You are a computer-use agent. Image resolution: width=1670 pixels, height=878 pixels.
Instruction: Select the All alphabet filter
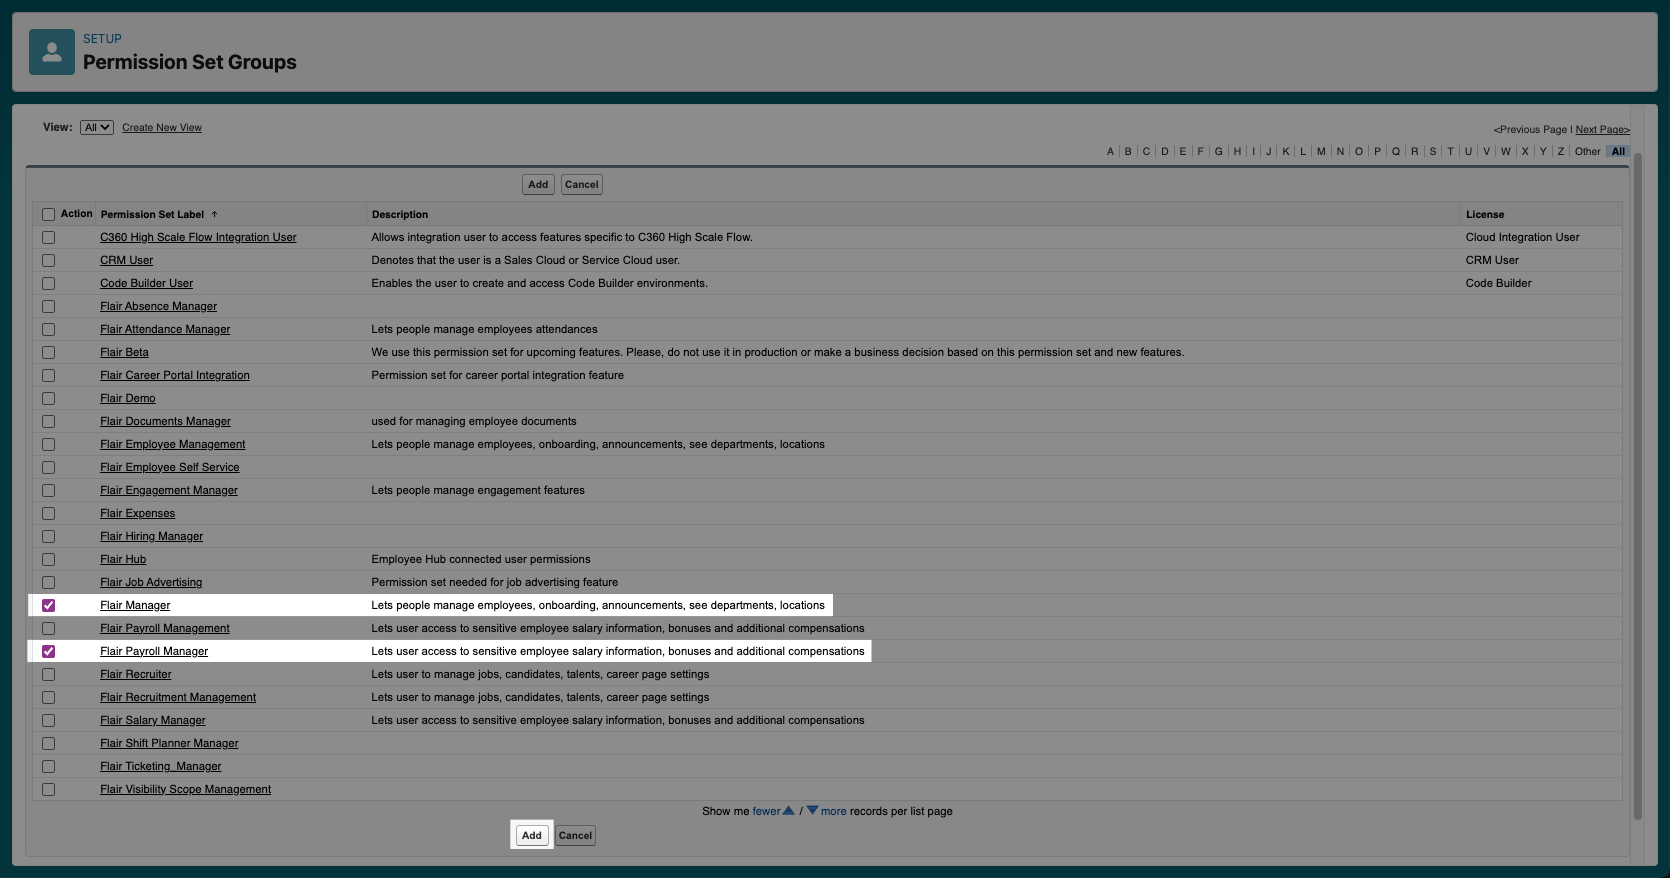1618,152
